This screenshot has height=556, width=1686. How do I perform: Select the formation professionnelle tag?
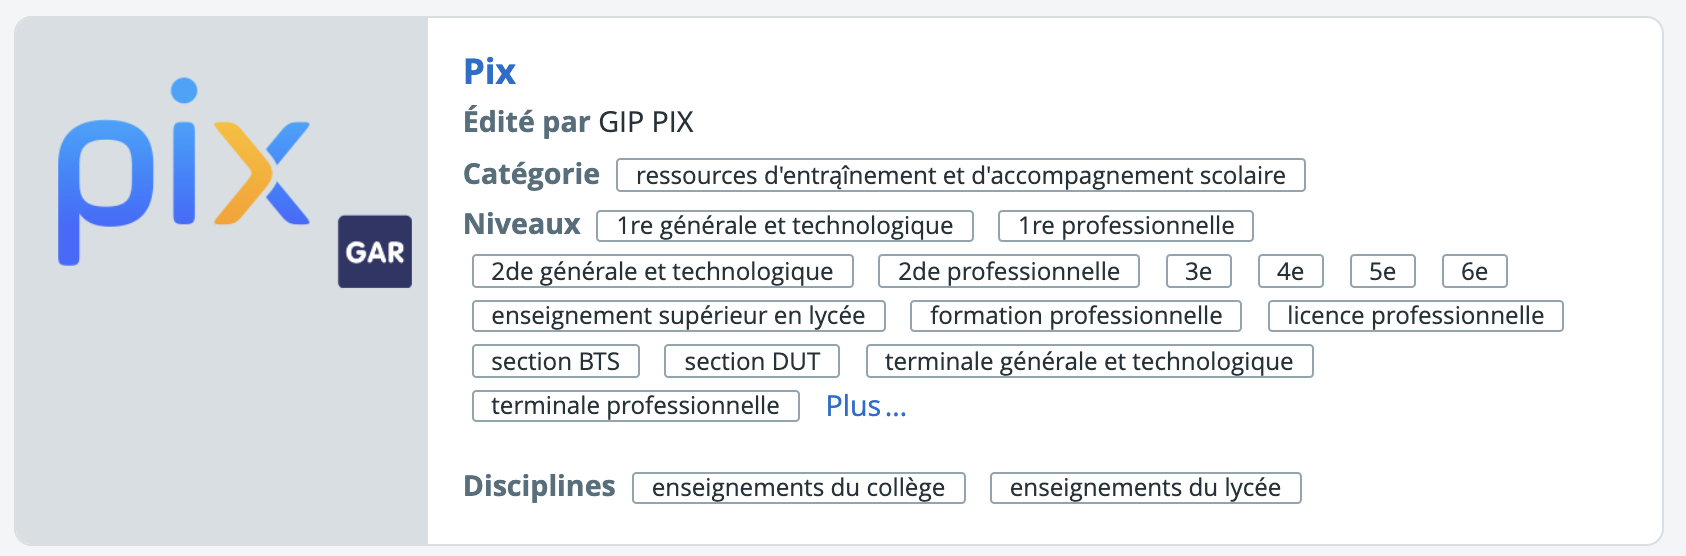pyautogui.click(x=1076, y=315)
